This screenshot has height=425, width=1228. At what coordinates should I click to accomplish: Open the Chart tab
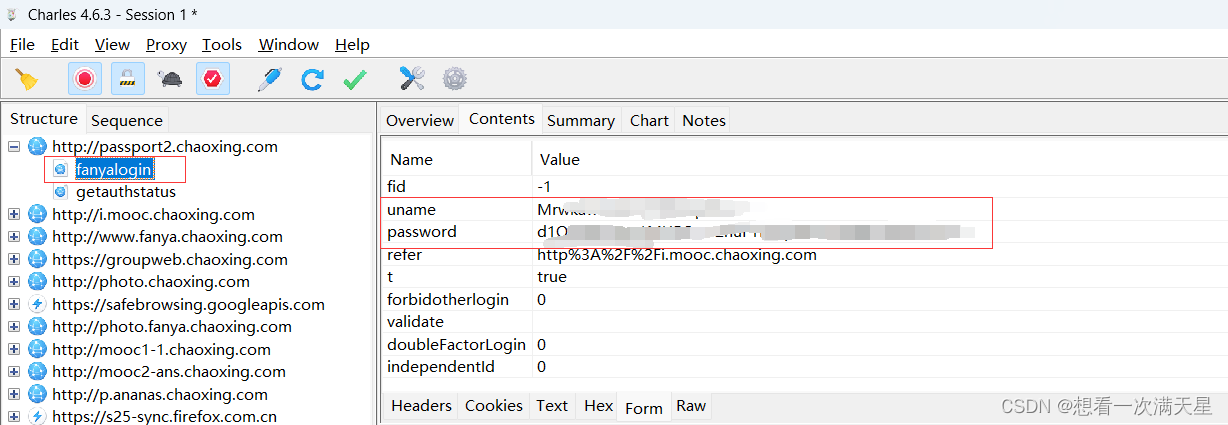click(x=649, y=120)
